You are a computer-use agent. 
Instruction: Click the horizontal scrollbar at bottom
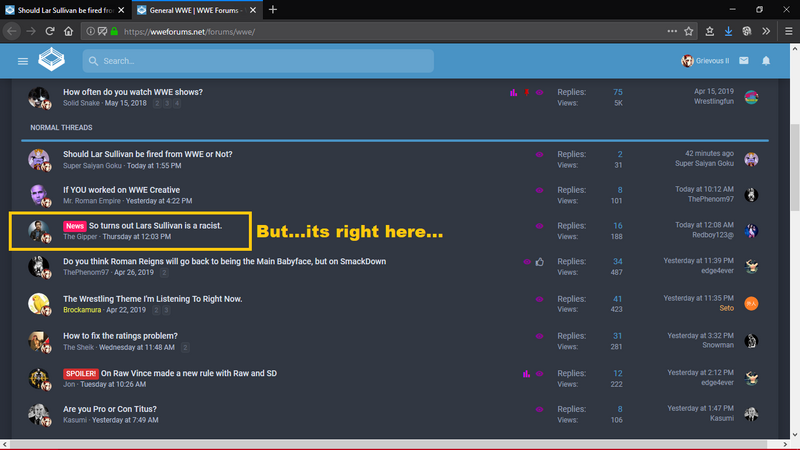click(389, 444)
